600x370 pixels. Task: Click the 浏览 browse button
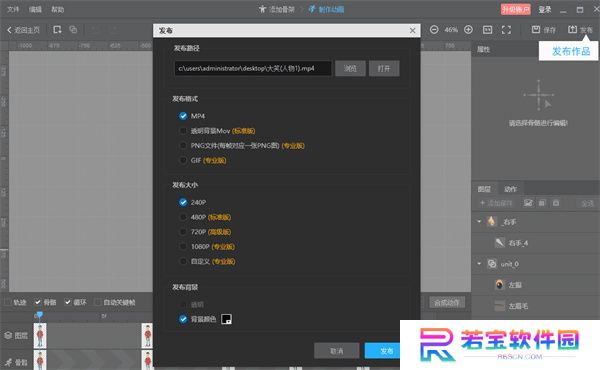click(350, 68)
